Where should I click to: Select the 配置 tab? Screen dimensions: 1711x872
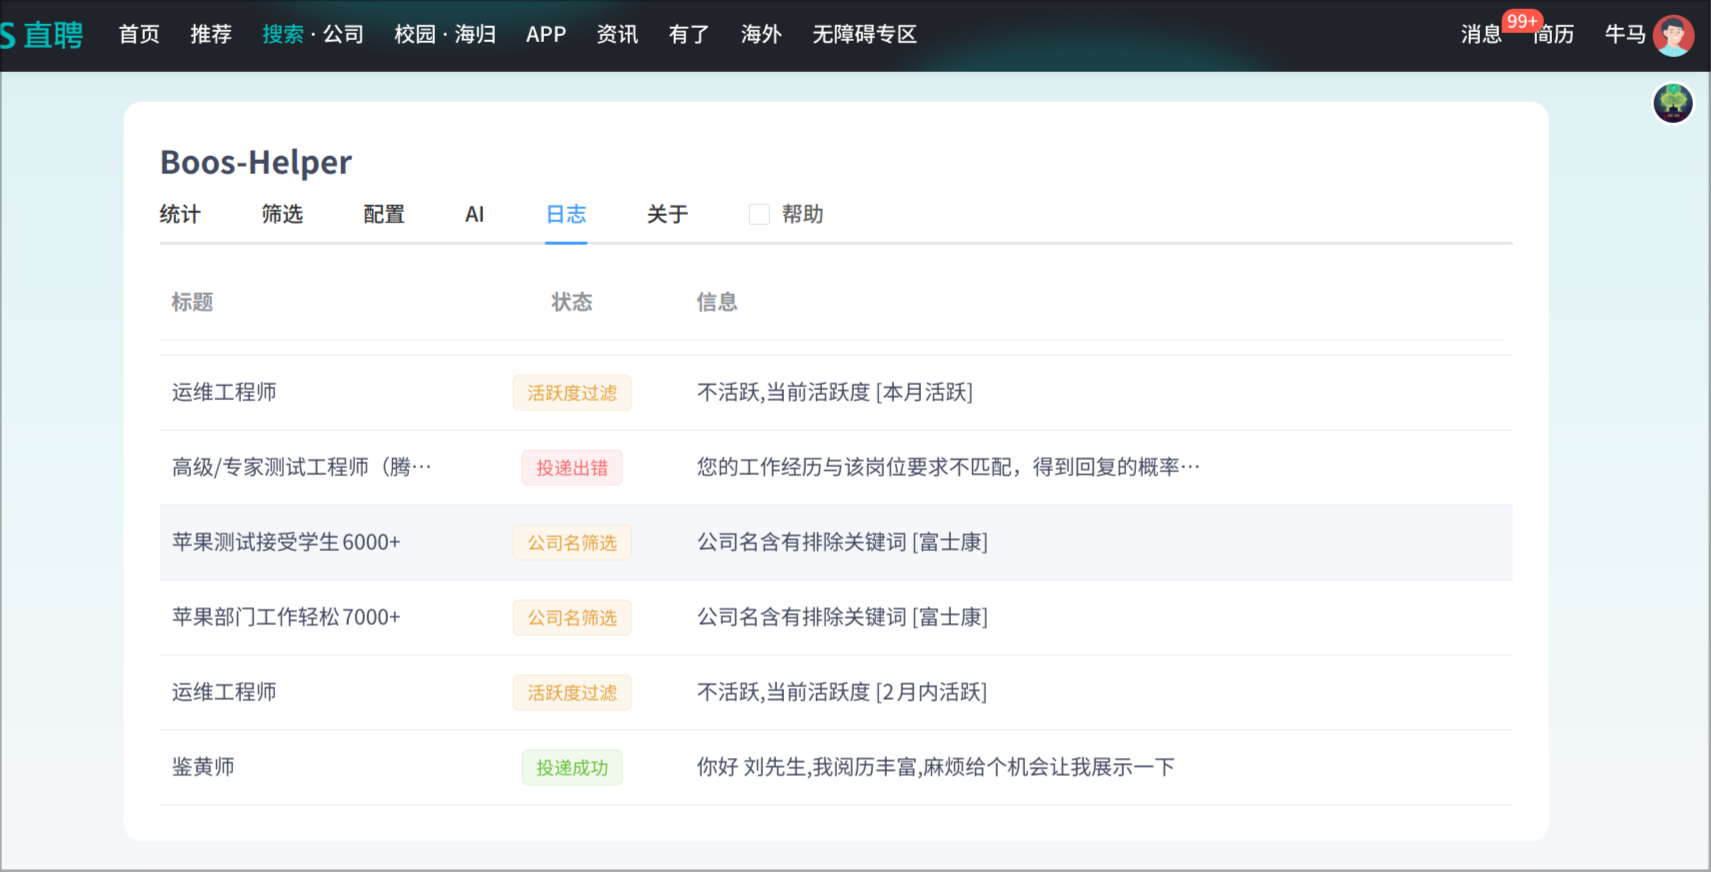(384, 214)
